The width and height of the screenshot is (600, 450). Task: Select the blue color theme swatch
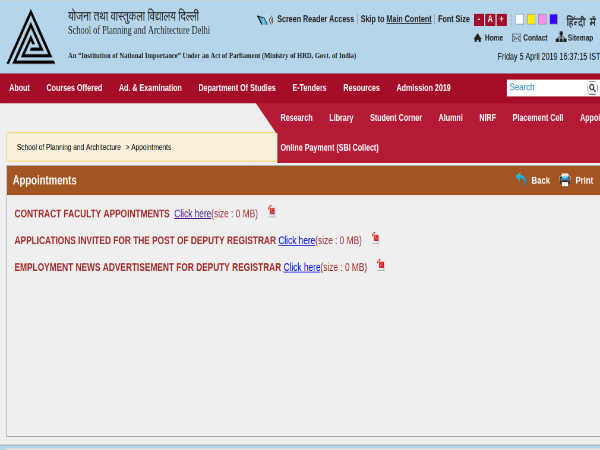pyautogui.click(x=553, y=19)
